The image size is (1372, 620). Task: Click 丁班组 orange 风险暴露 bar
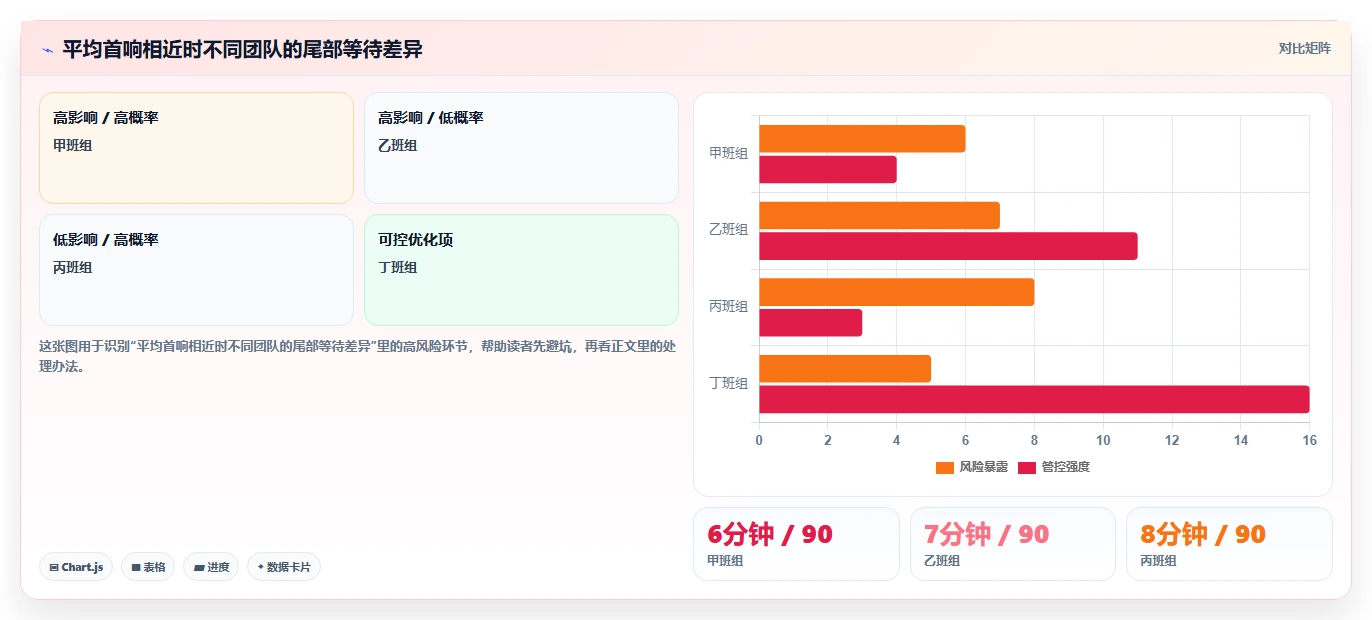[845, 369]
